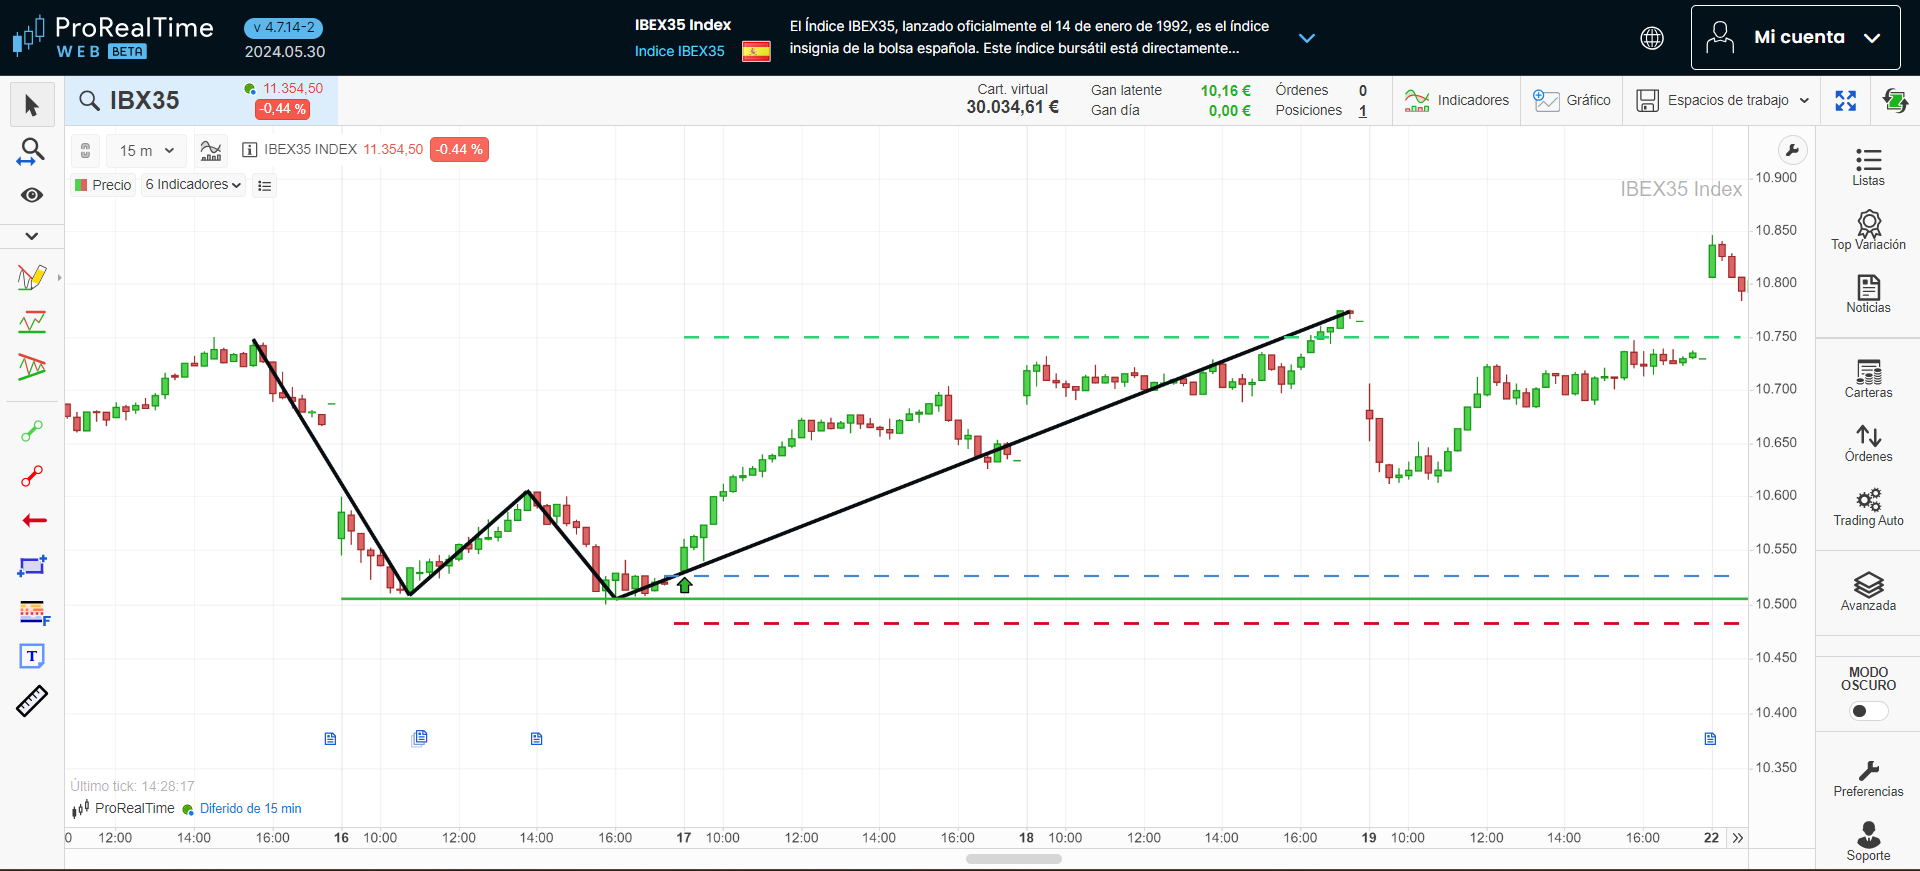Toggle the Modo Oscuro switch
This screenshot has width=1920, height=871.
(x=1867, y=711)
